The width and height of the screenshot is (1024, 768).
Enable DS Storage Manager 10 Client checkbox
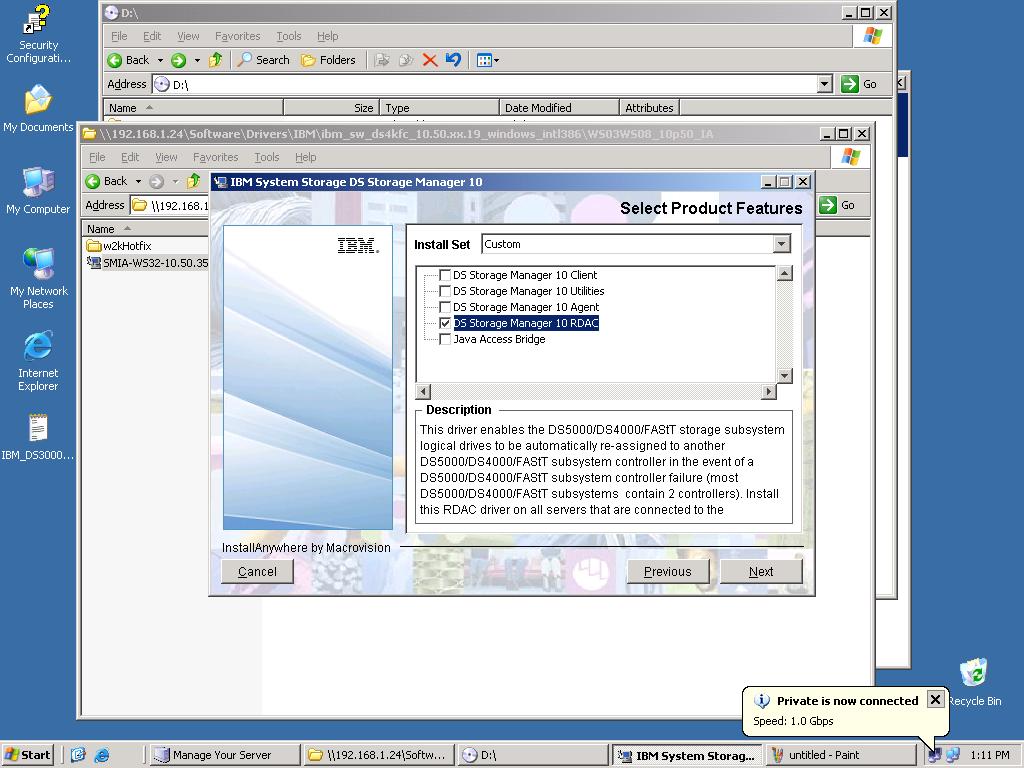(x=446, y=275)
